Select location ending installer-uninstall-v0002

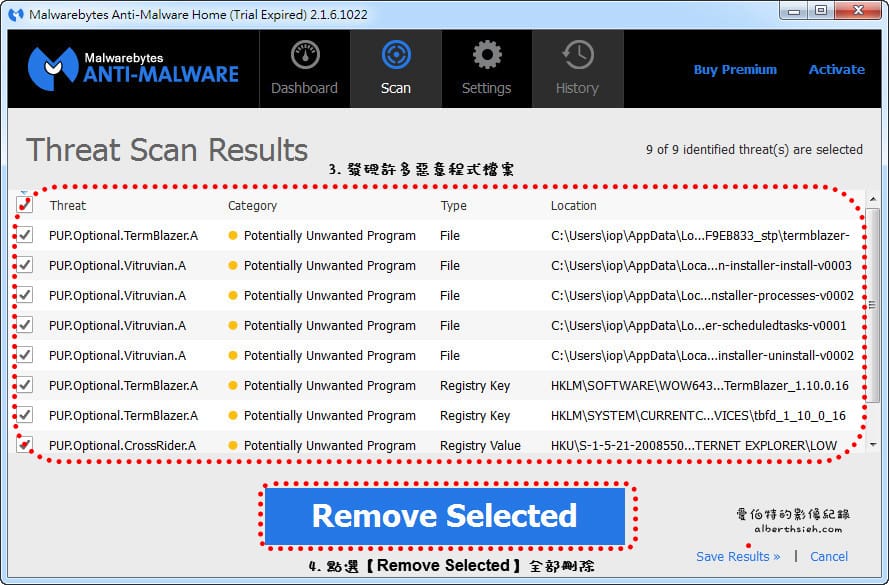pos(702,355)
